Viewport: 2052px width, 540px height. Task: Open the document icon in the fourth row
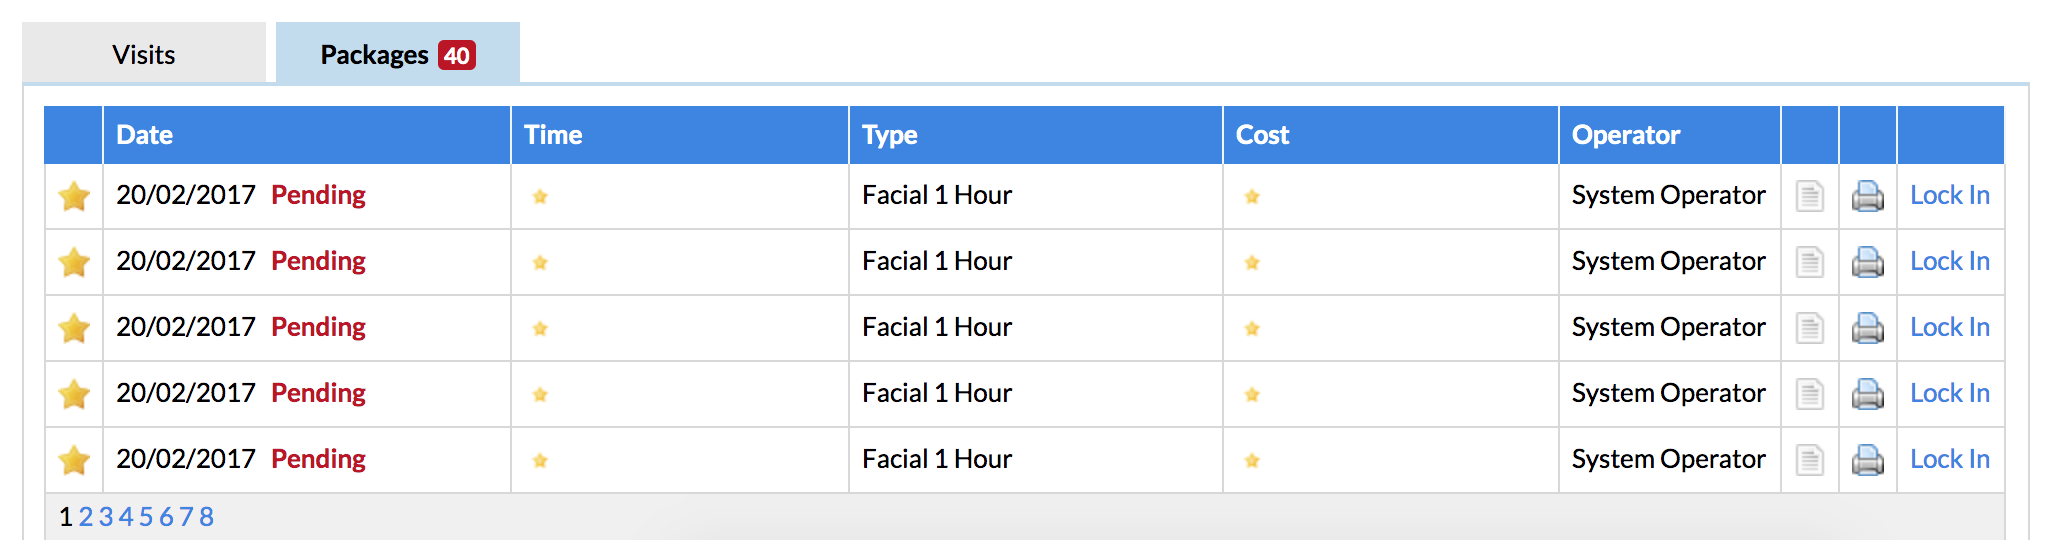(x=1809, y=394)
